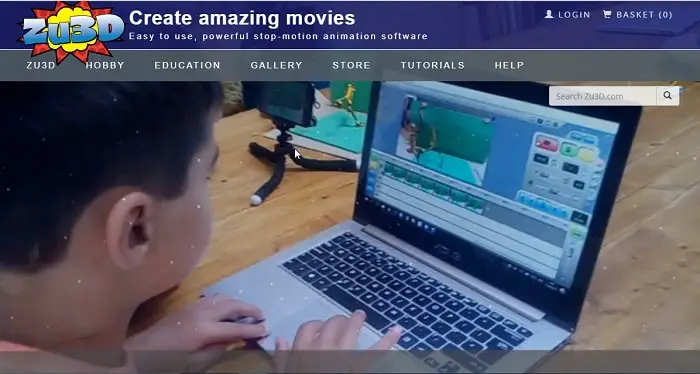
Task: Click the grey strip below the hero photo
Action: 350,362
